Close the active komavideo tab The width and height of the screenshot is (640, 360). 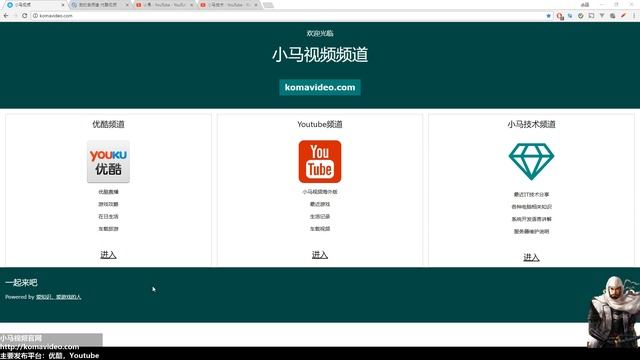63,5
